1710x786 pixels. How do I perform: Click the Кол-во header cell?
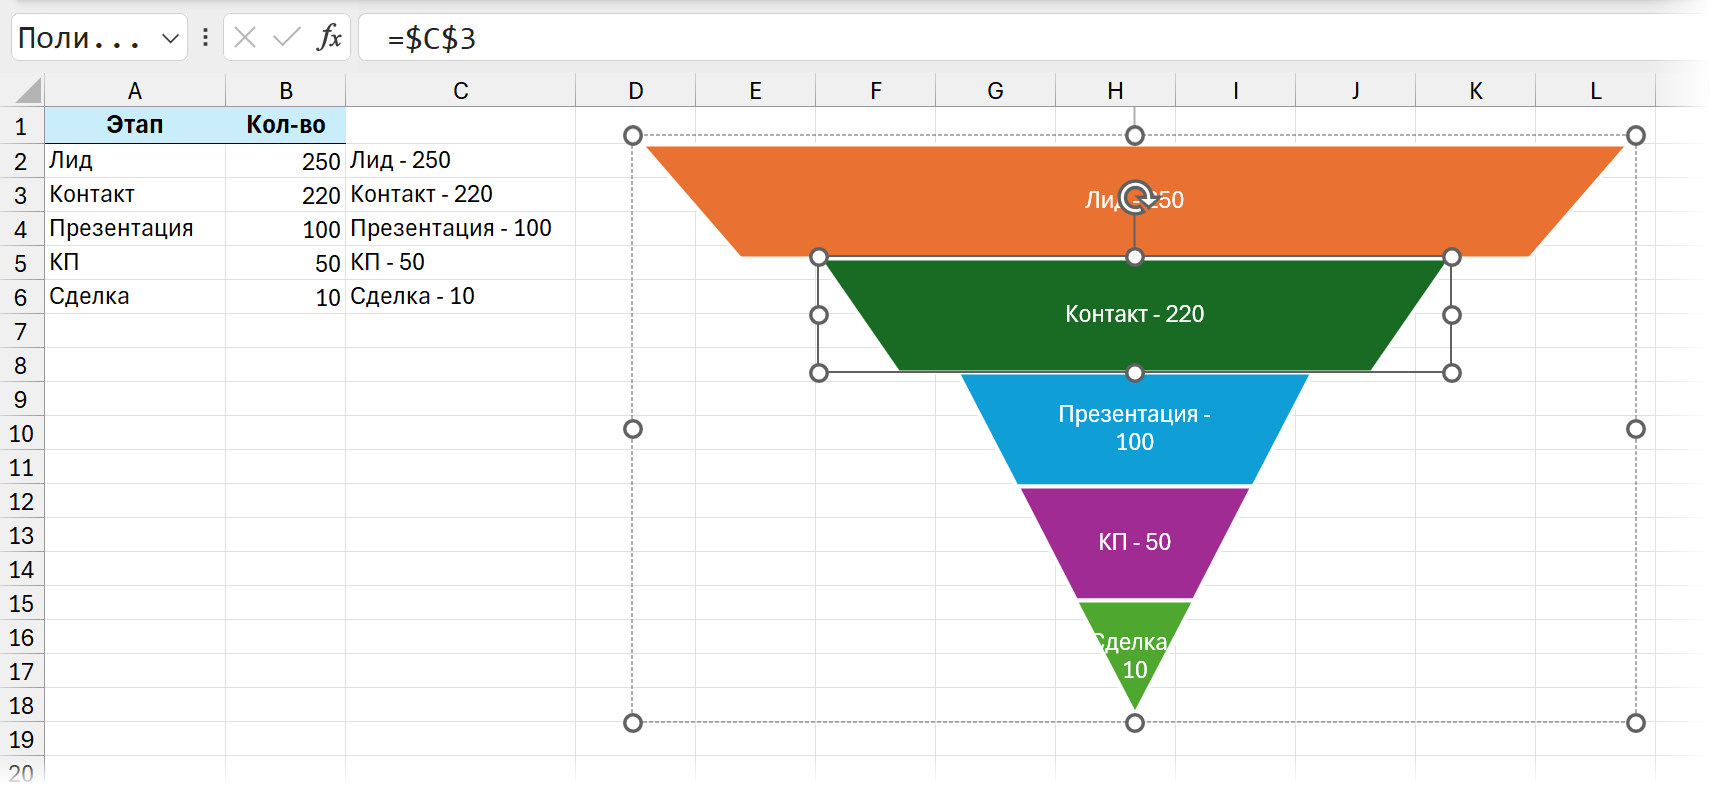[x=285, y=125]
